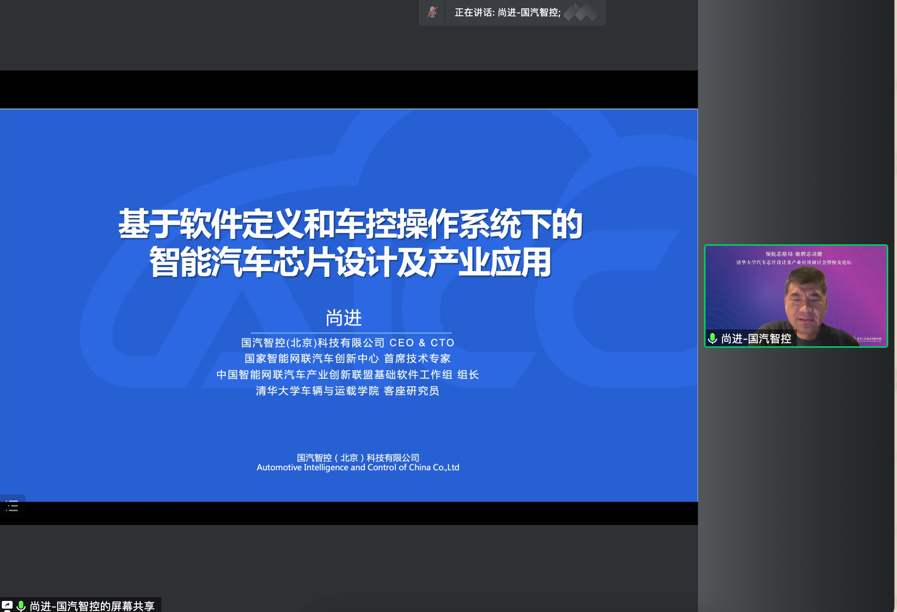
Task: Open the slide outline list icon
Action: (12, 506)
